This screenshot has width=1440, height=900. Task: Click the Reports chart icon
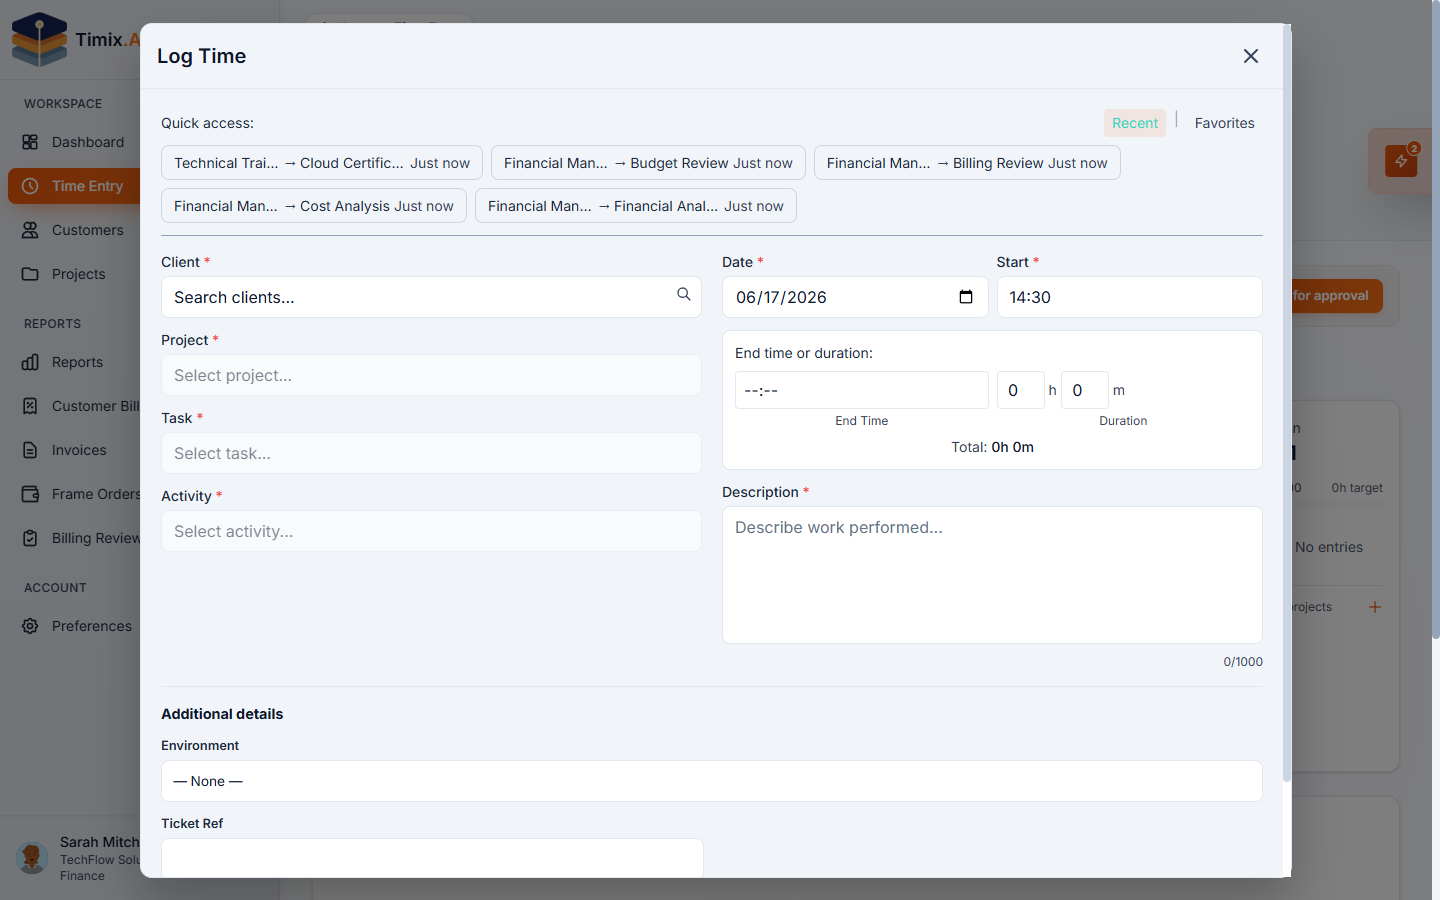coord(30,362)
